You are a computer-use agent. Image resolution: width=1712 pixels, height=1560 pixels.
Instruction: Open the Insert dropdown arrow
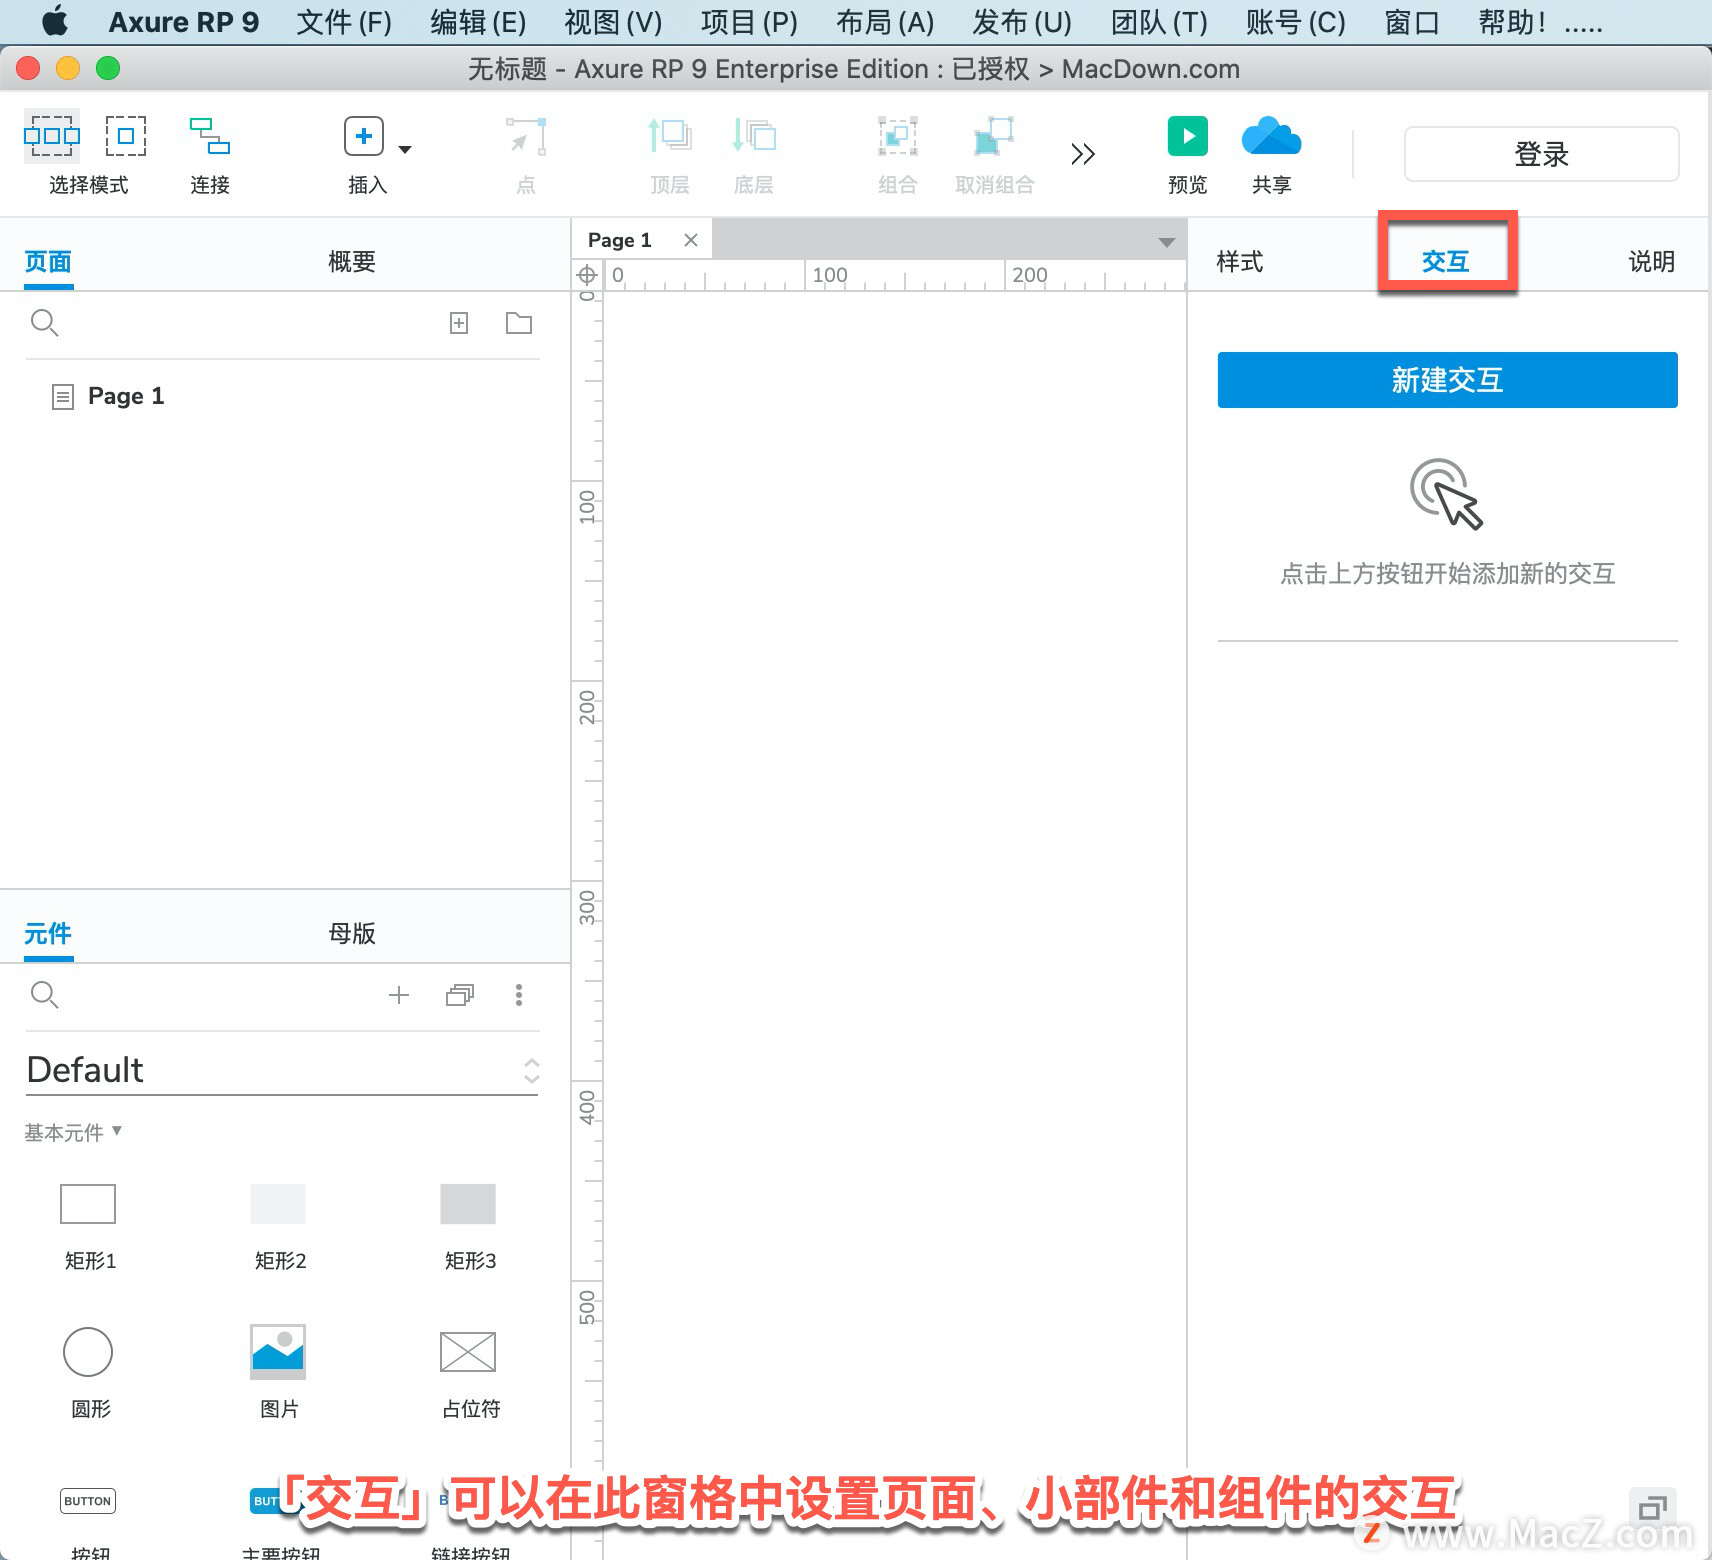click(405, 150)
